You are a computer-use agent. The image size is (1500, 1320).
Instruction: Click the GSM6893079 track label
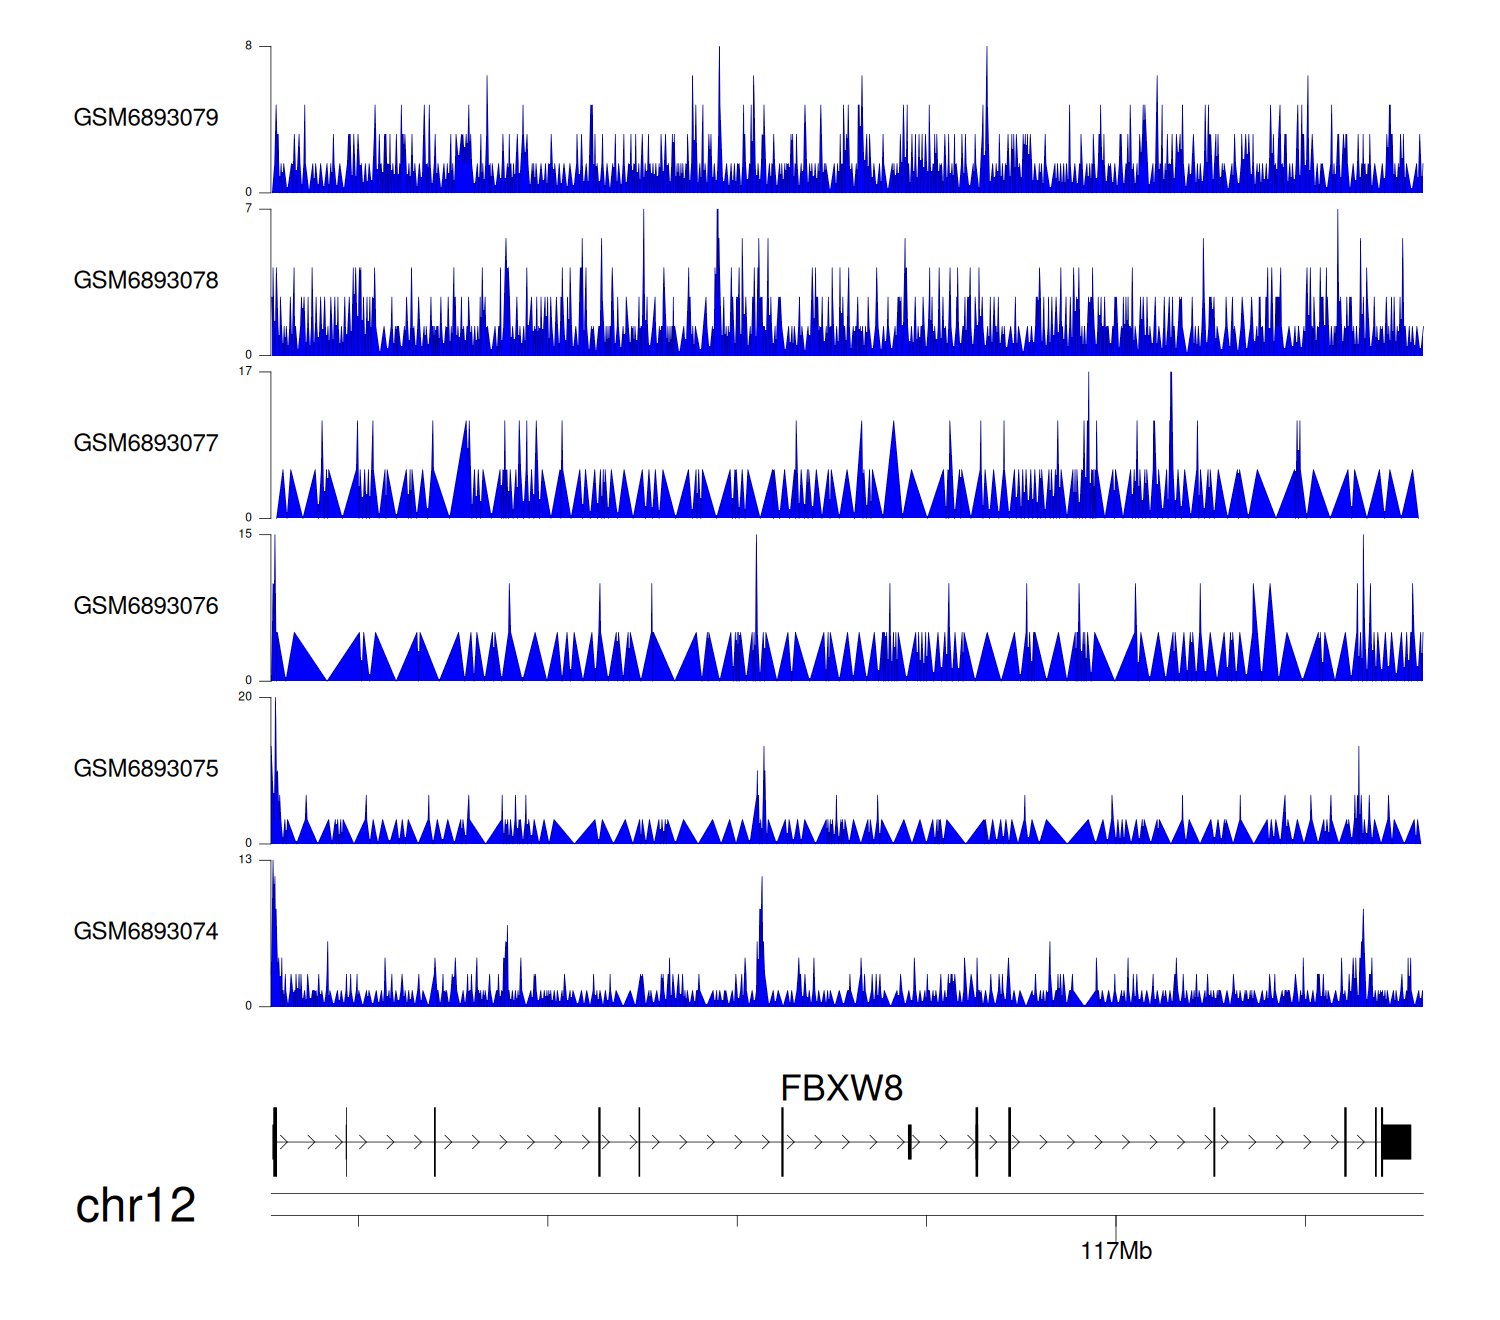tap(146, 118)
